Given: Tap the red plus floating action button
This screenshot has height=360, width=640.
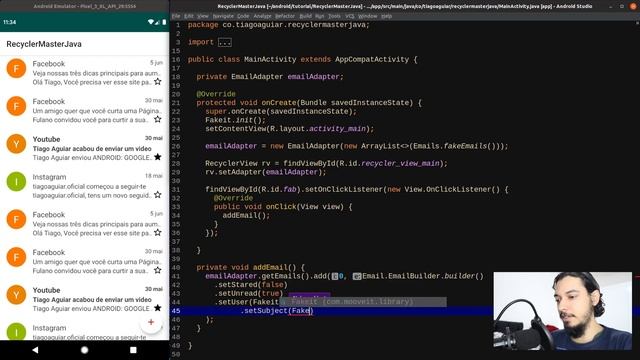Looking at the screenshot, I should 151,322.
